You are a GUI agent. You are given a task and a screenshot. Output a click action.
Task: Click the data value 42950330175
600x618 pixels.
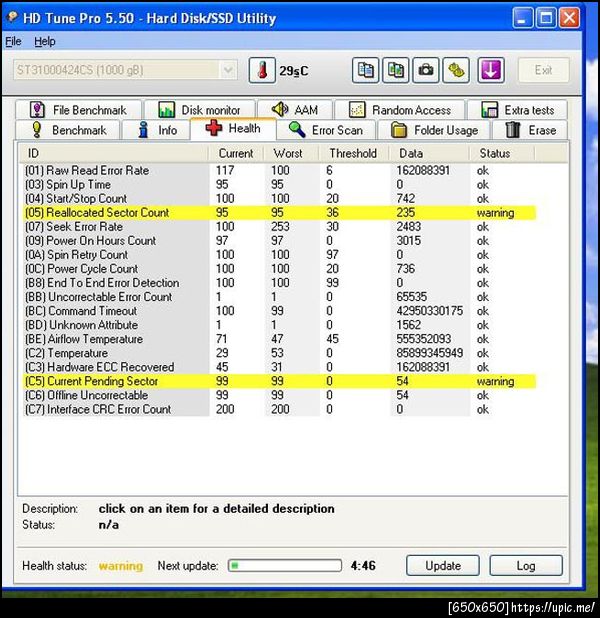tap(429, 311)
